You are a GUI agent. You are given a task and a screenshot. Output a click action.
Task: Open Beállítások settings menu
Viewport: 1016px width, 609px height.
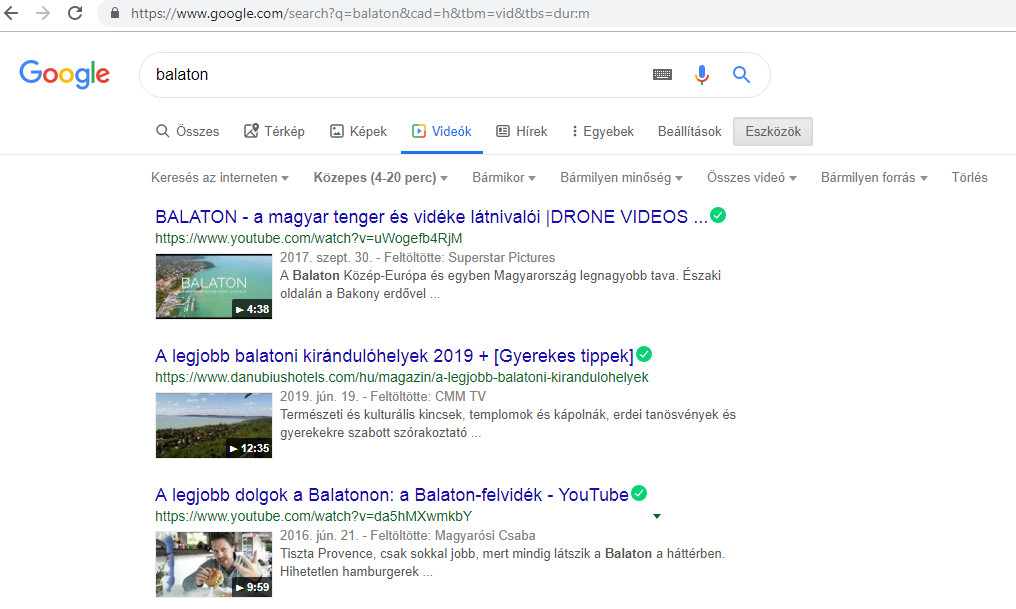[x=689, y=132]
